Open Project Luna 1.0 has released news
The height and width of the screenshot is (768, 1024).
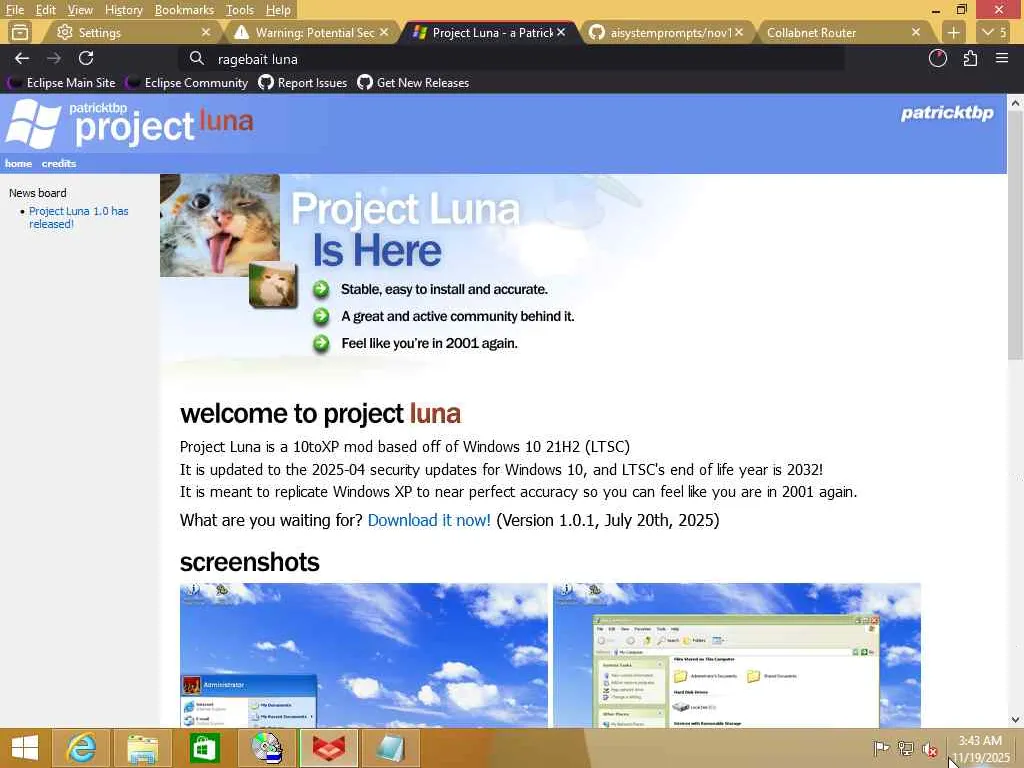78,217
